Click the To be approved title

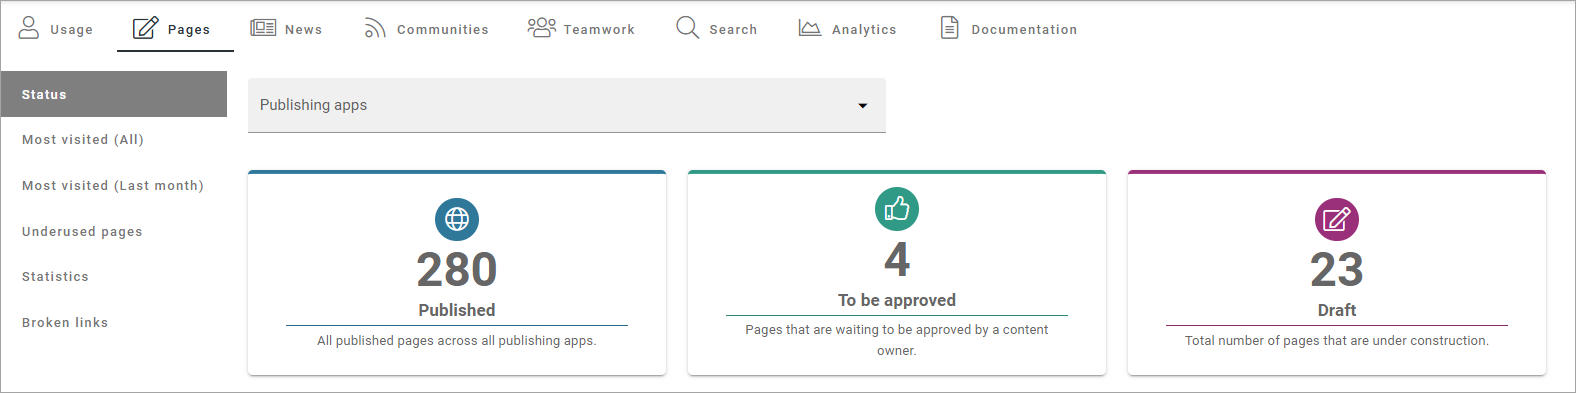point(897,300)
